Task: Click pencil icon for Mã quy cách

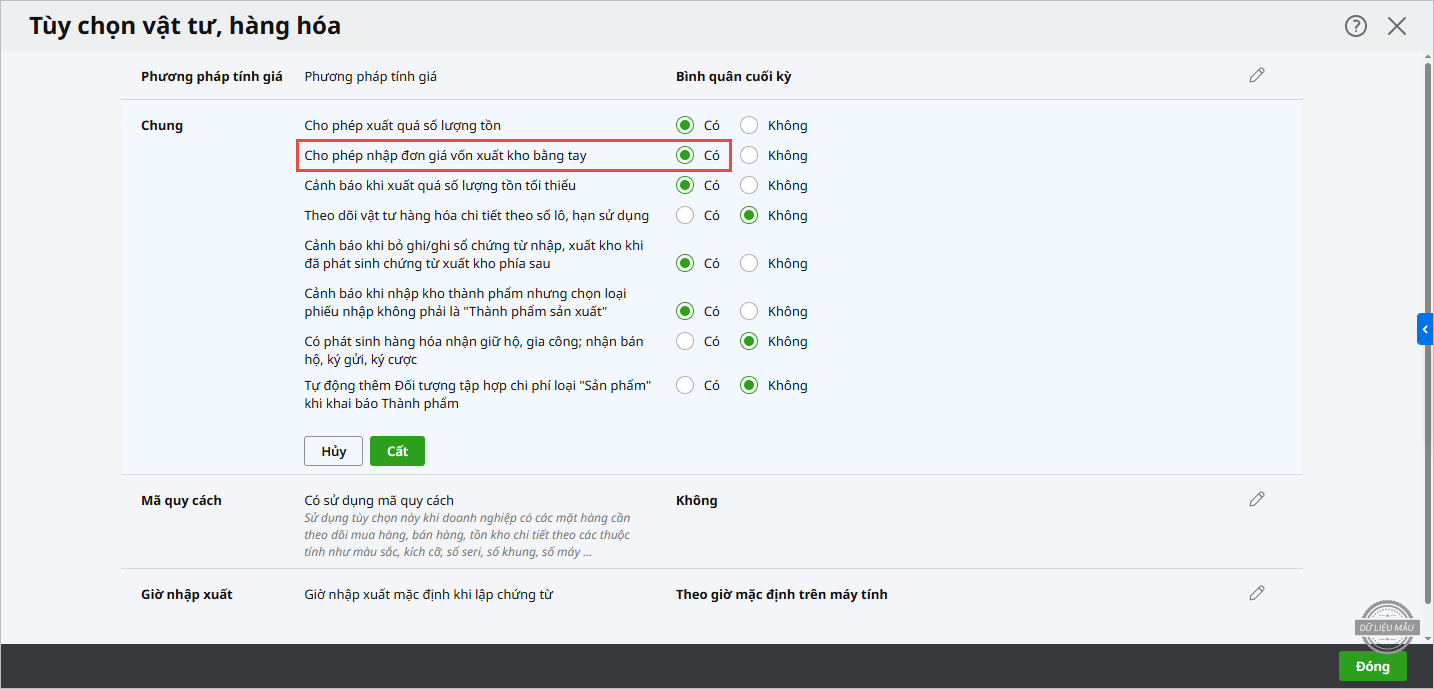Action: [x=1257, y=499]
